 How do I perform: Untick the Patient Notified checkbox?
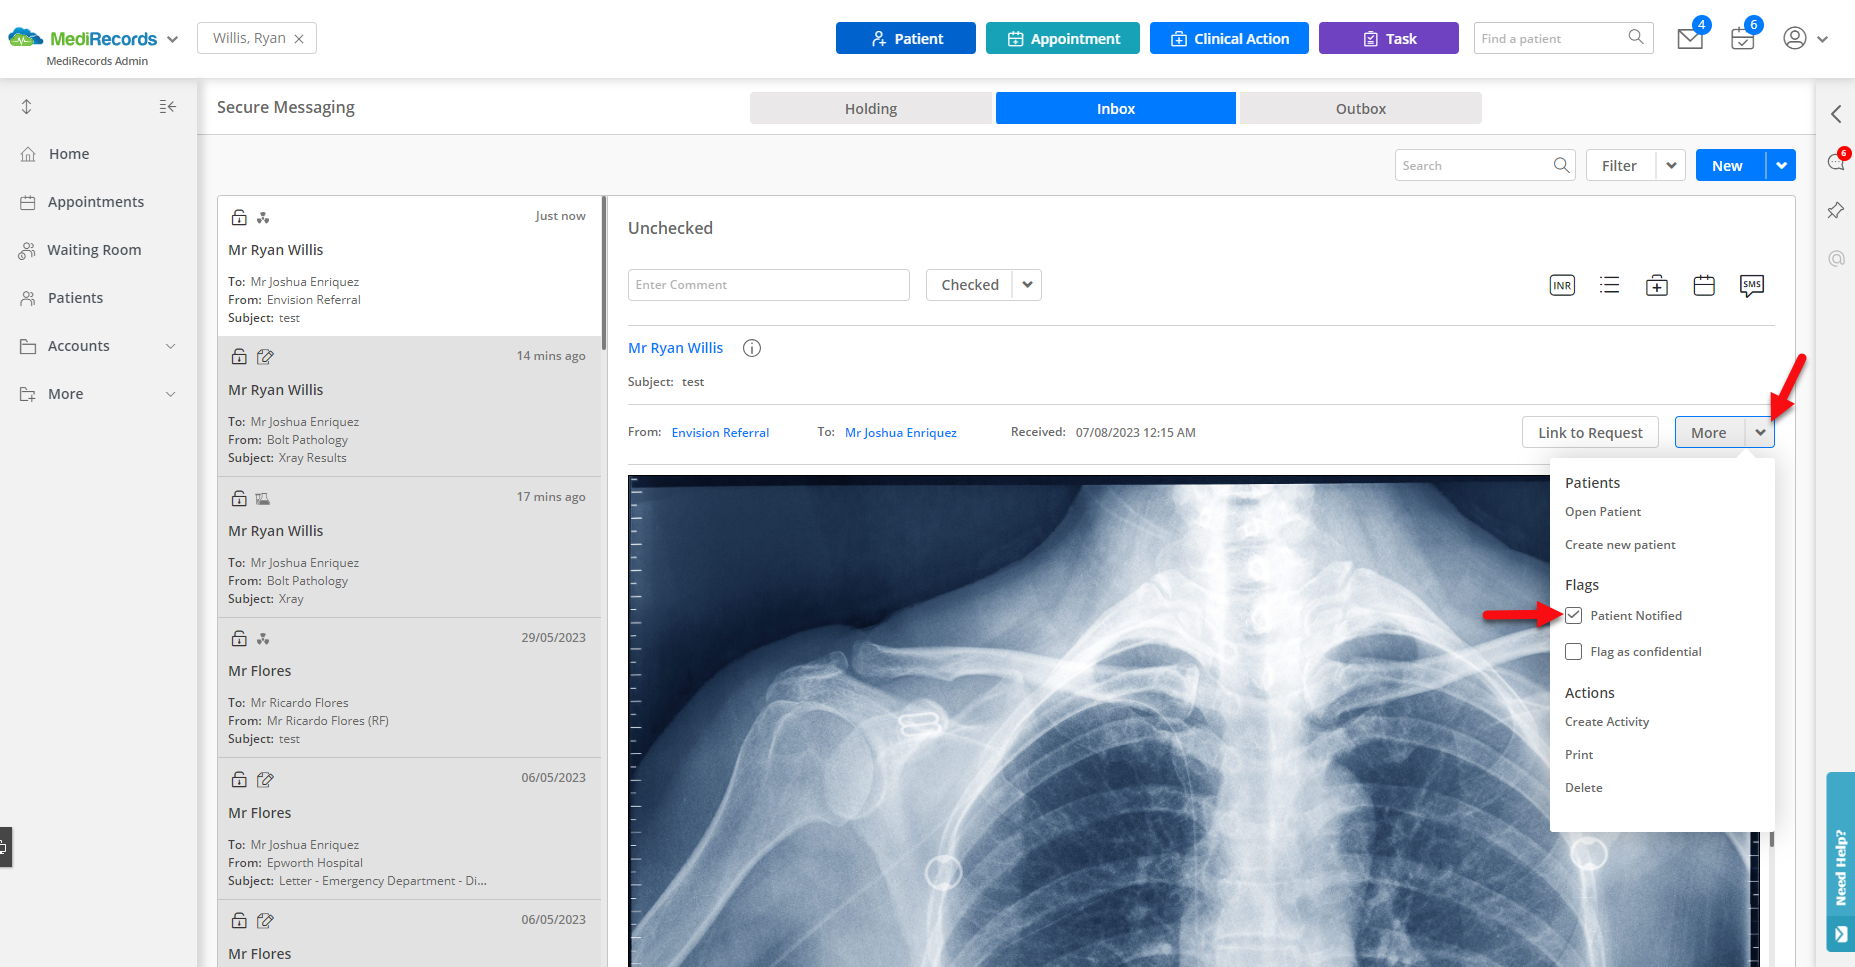1574,615
